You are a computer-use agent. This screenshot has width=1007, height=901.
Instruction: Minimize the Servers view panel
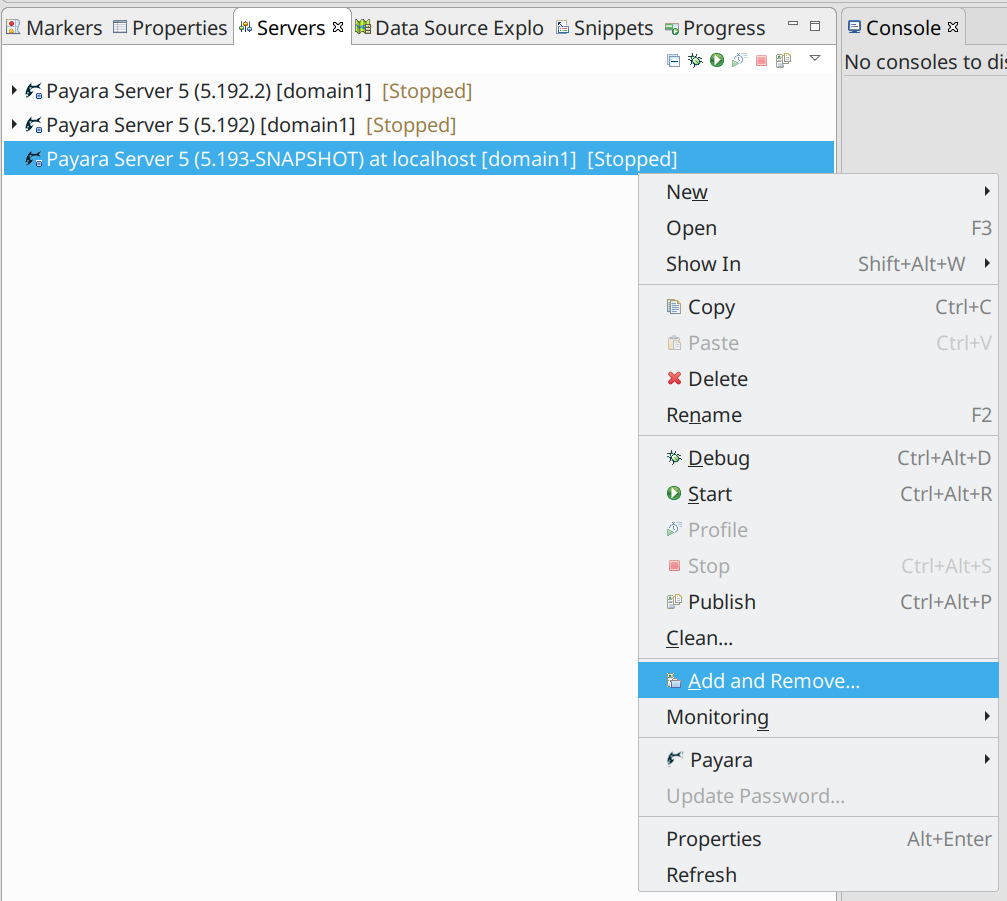point(793,25)
